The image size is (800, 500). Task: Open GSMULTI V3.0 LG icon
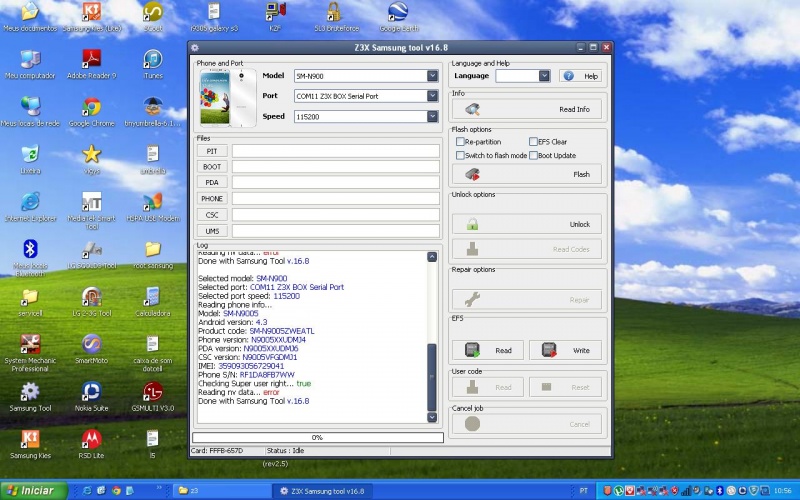click(x=153, y=397)
